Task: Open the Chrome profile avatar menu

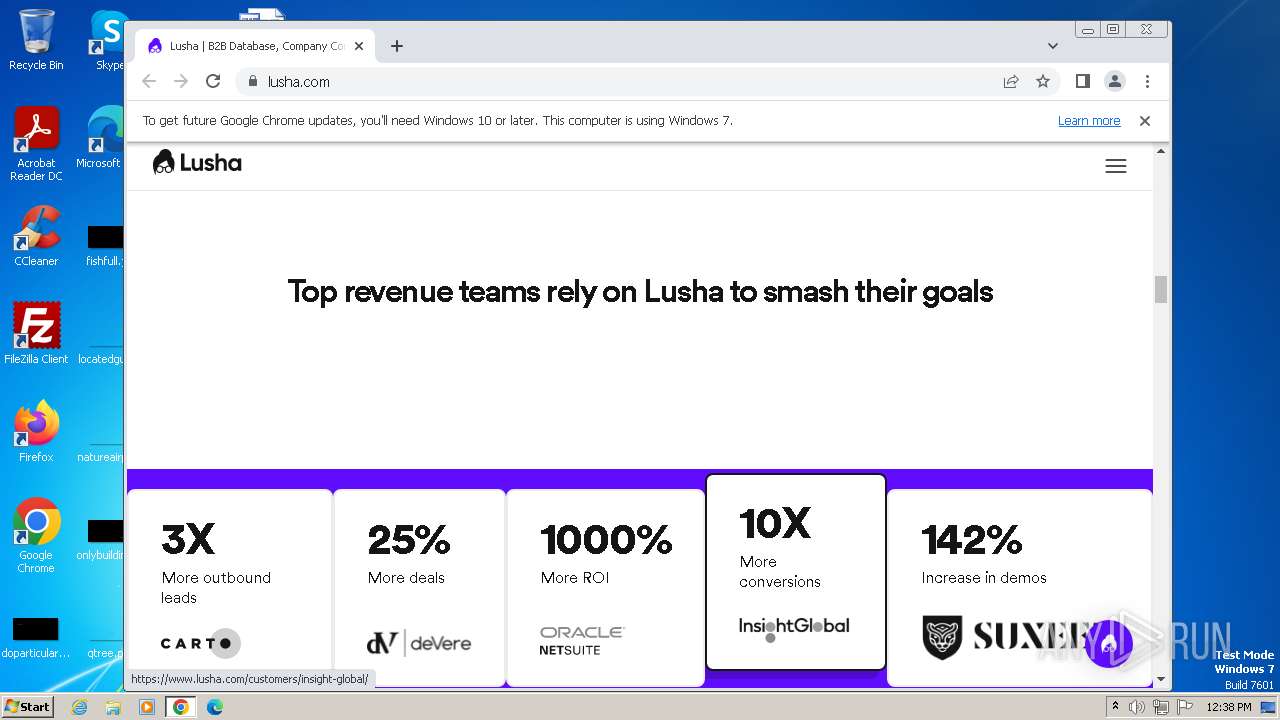Action: pos(1115,81)
